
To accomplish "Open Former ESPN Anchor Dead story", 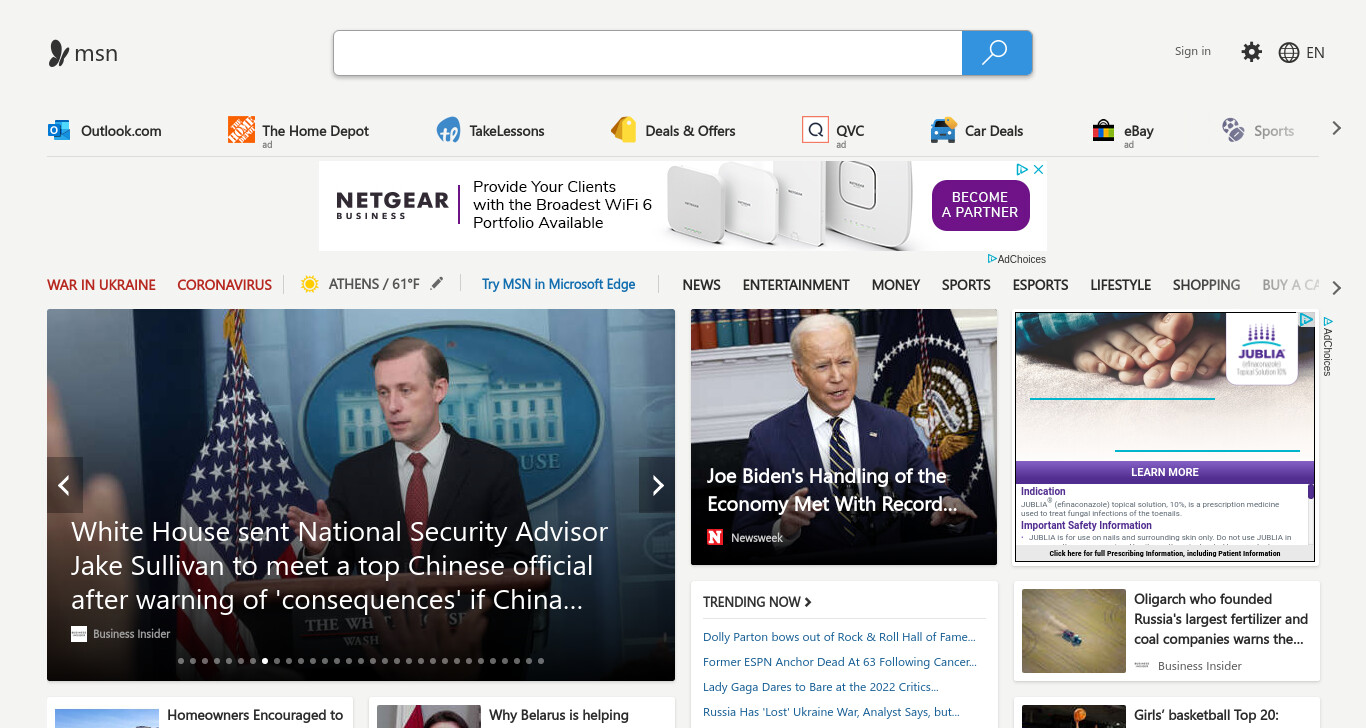I will coord(840,662).
